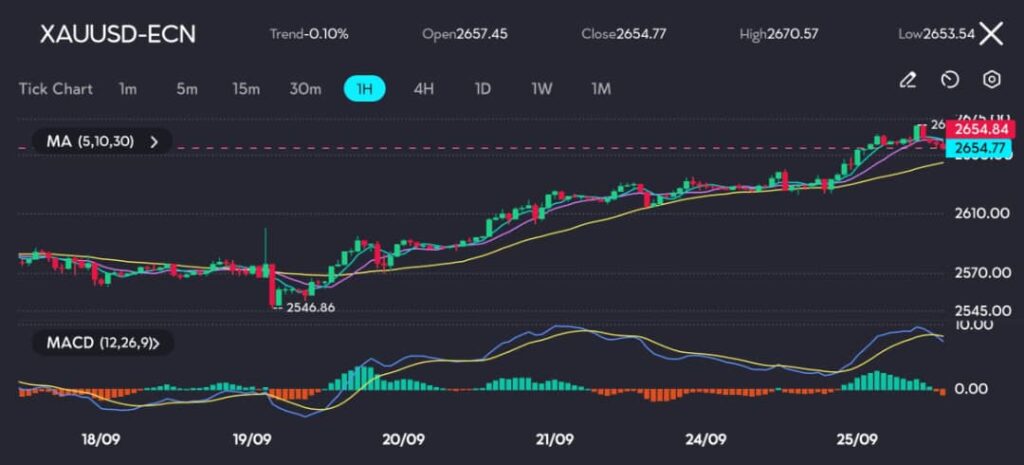1024x465 pixels.
Task: Click the cyan 2654.77 price tag
Action: point(979,148)
